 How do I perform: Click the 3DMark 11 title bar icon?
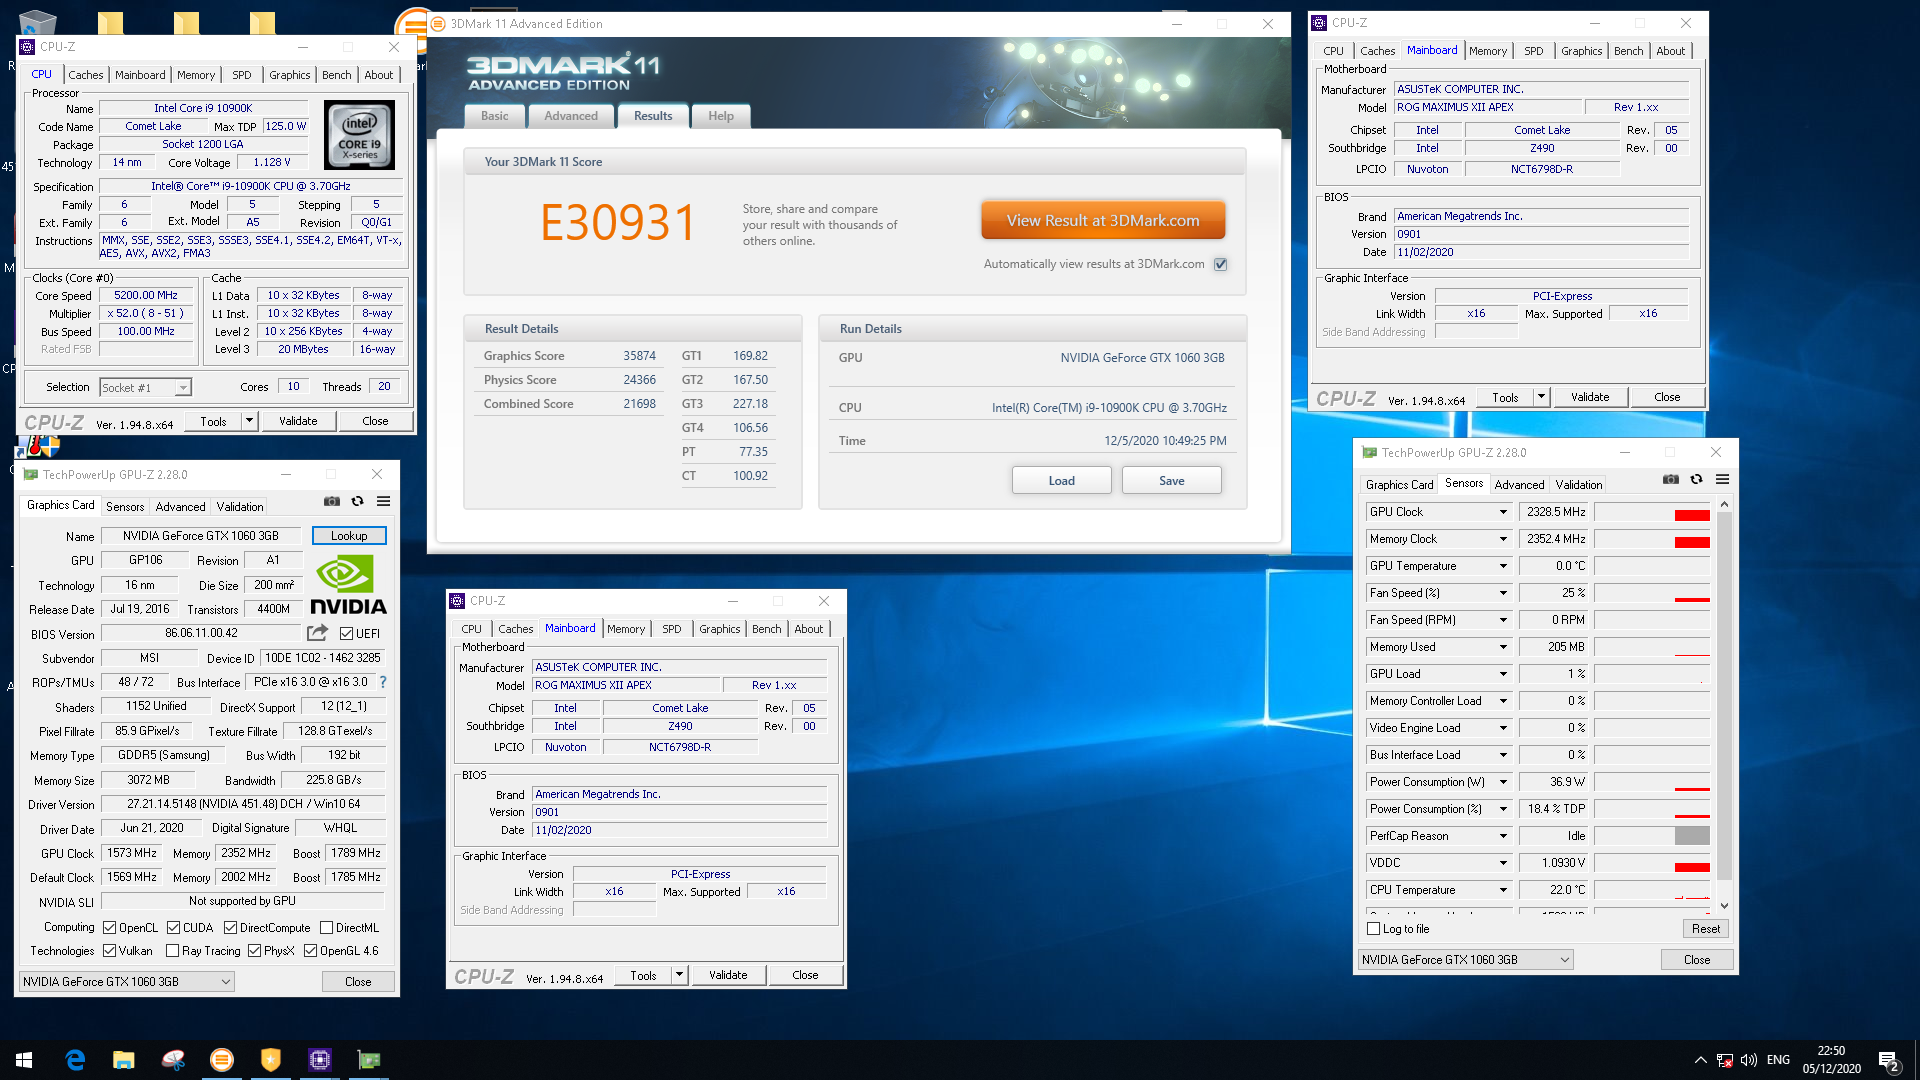438,24
